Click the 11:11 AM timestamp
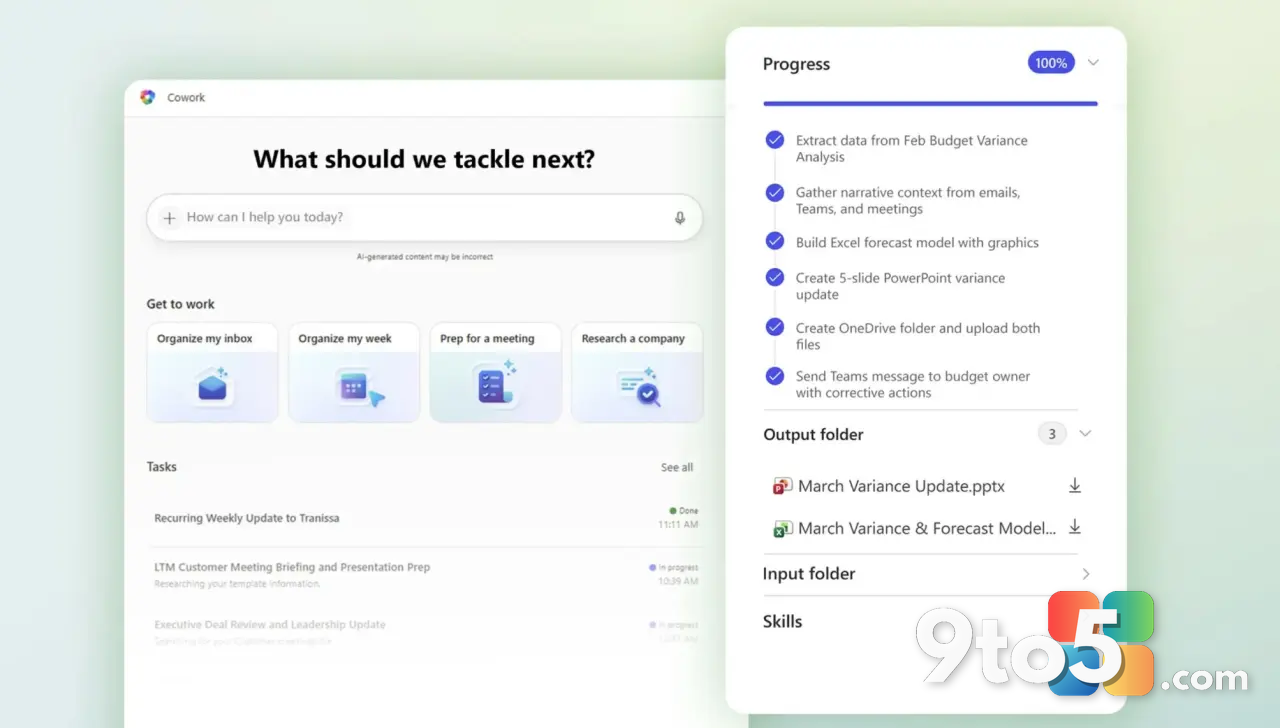Screen dimensions: 1280x728 click(x=678, y=524)
